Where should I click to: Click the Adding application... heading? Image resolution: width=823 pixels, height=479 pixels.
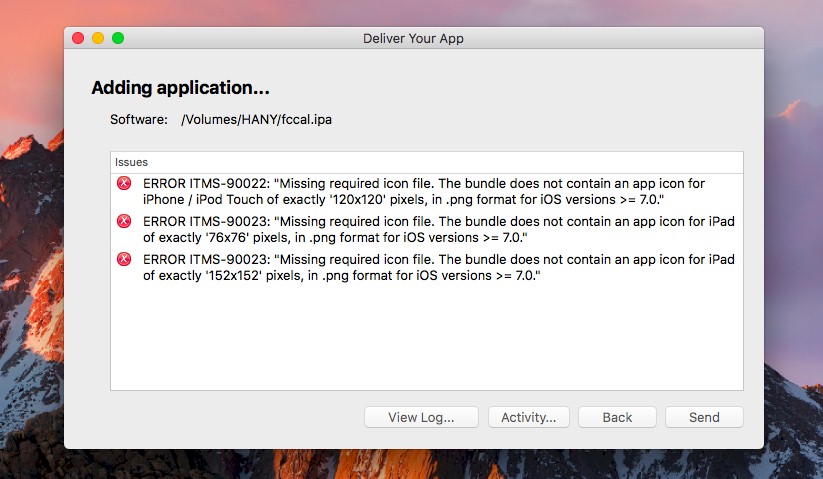click(x=181, y=88)
